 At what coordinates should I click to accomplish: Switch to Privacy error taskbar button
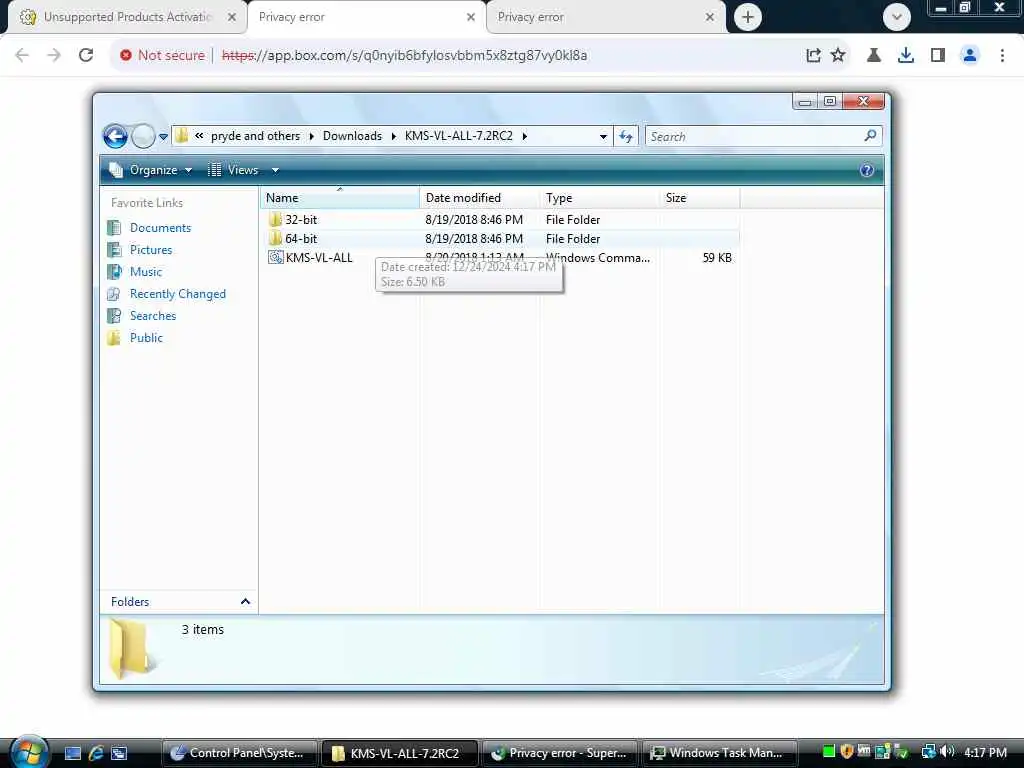coord(561,753)
